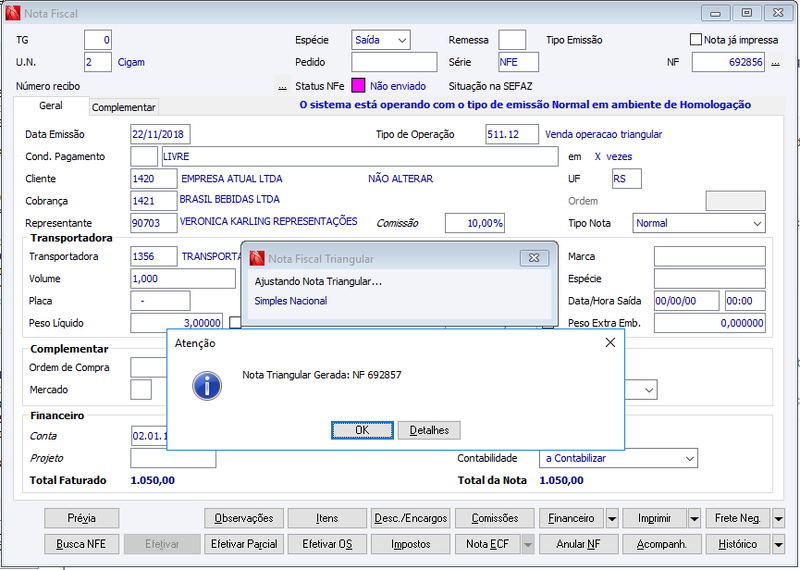800x570 pixels.
Task: Click the Série field NFE
Action: [518, 62]
